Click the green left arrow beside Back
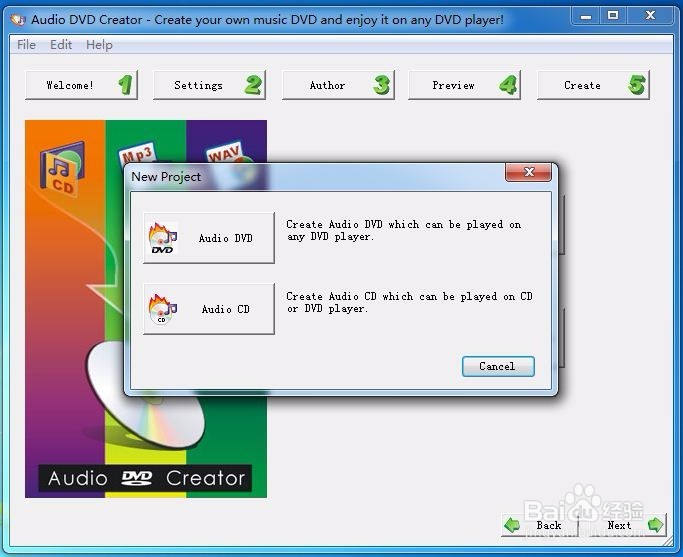Viewport: 683px width, 557px height. click(512, 525)
